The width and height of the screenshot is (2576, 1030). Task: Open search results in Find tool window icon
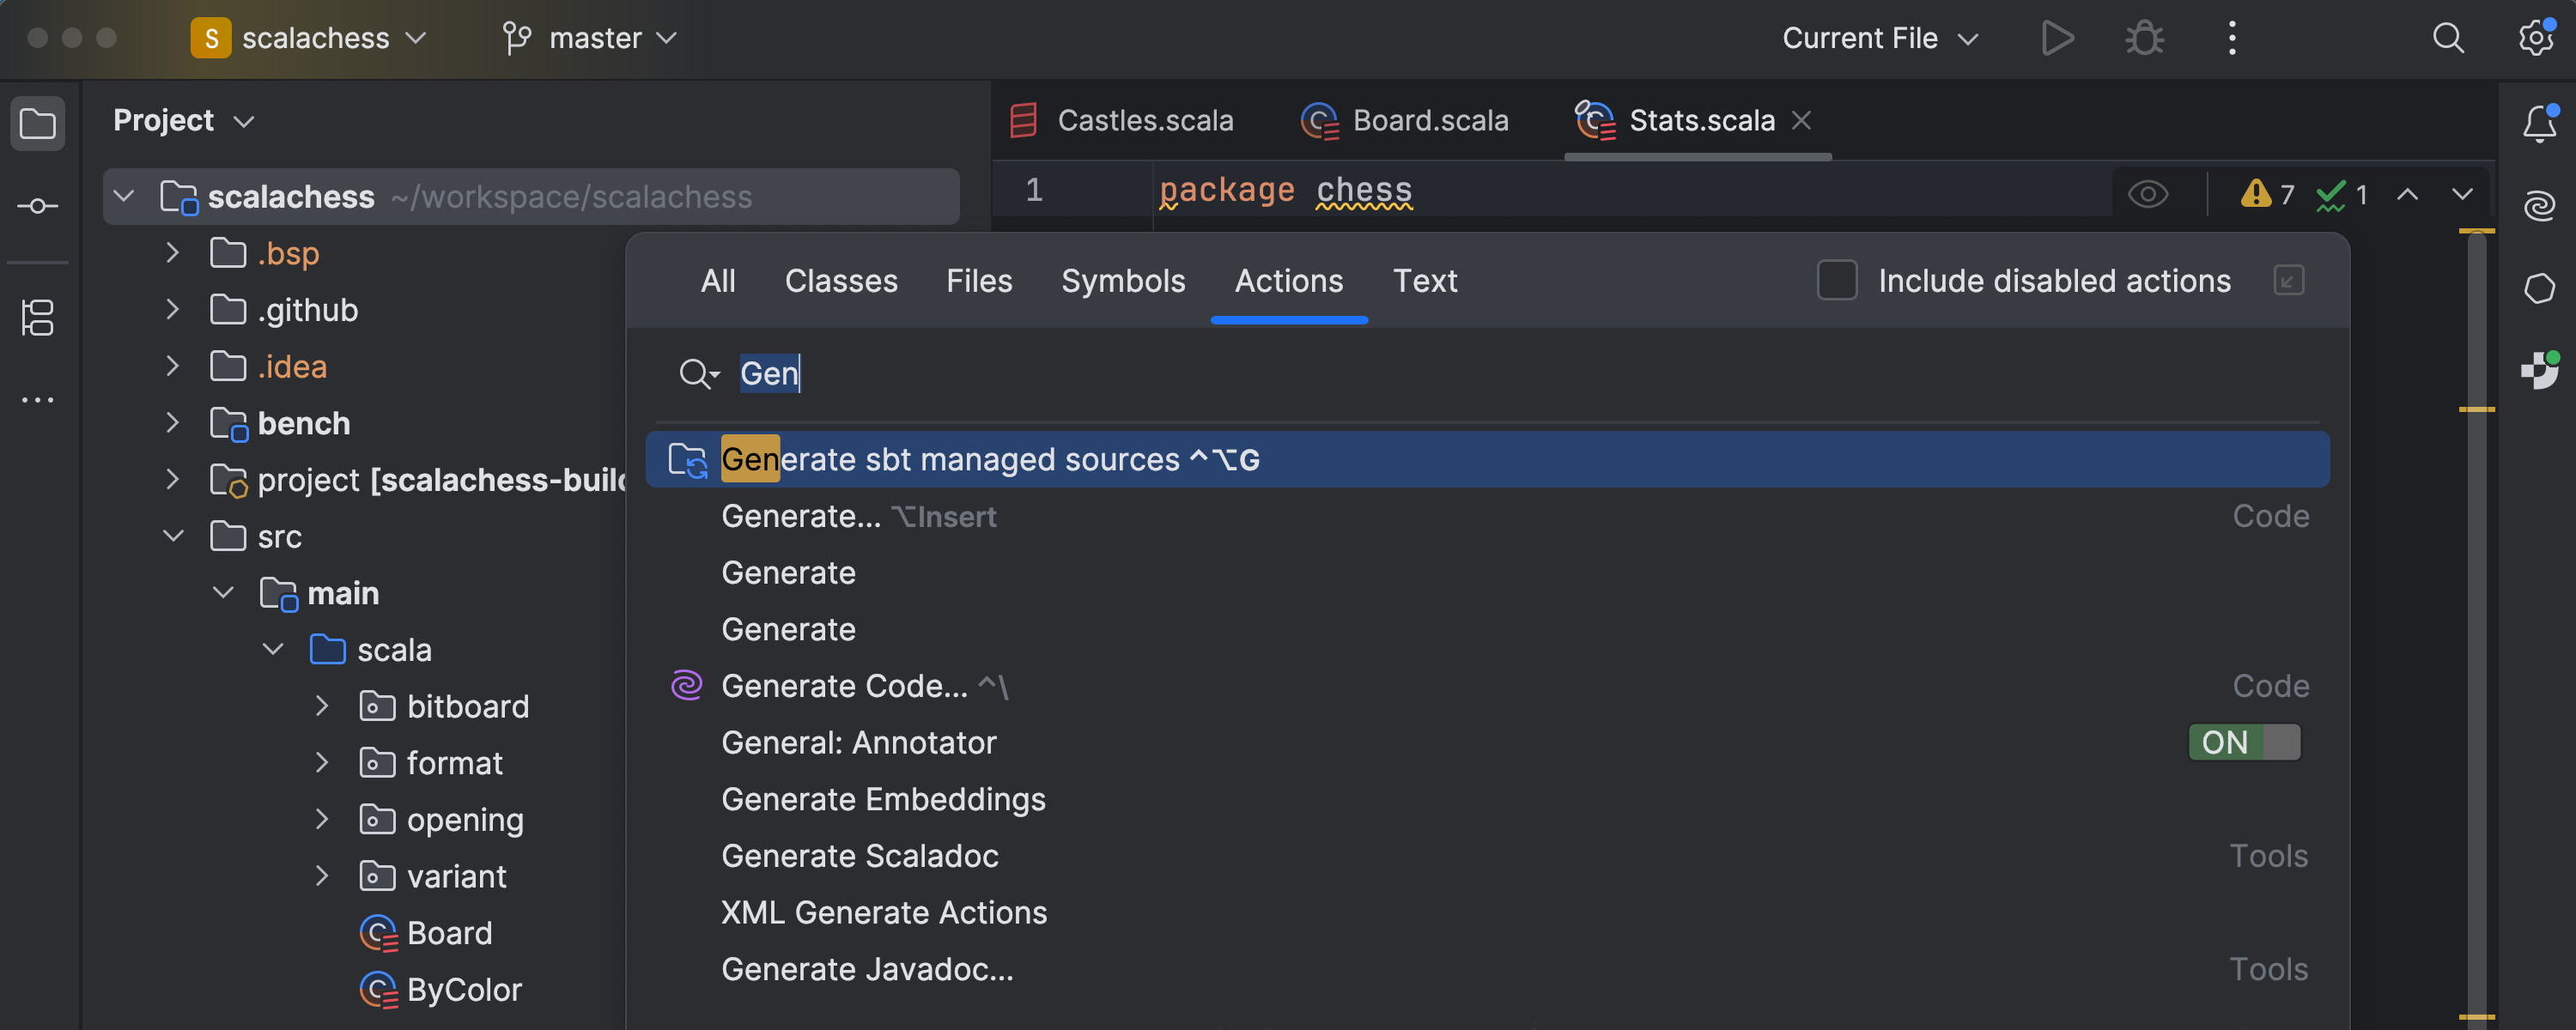click(2289, 281)
